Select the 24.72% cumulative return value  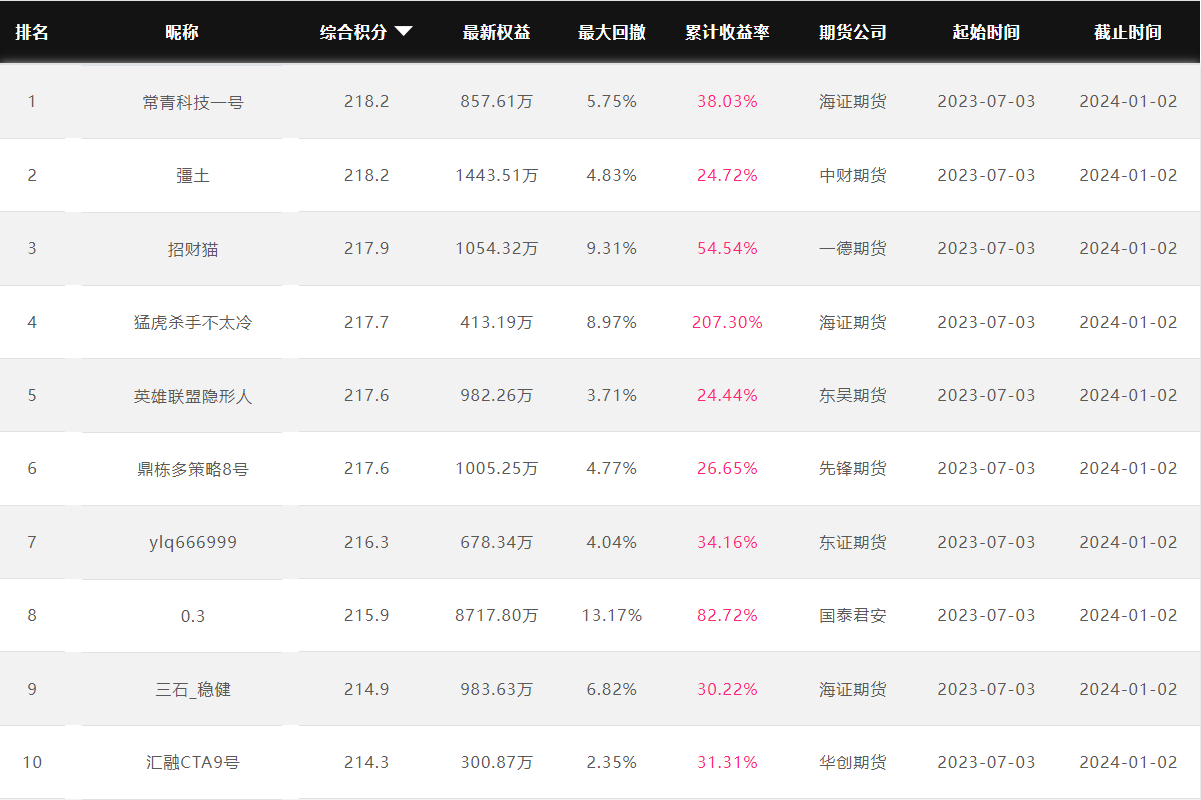727,175
